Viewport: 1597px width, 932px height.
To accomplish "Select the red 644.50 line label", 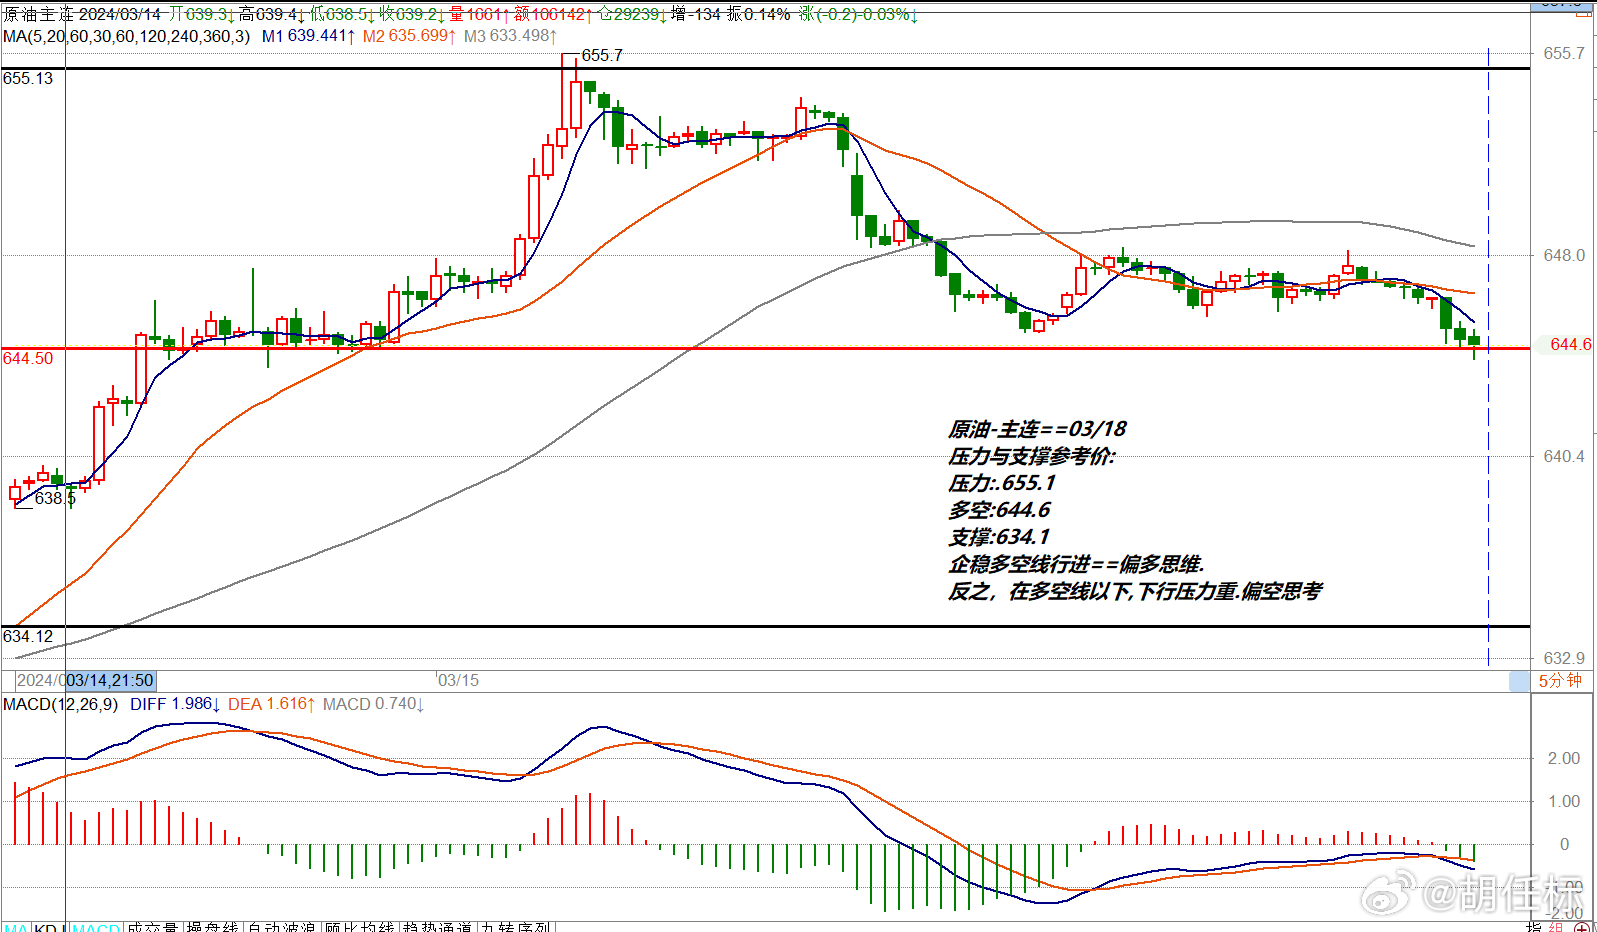I will click(28, 358).
